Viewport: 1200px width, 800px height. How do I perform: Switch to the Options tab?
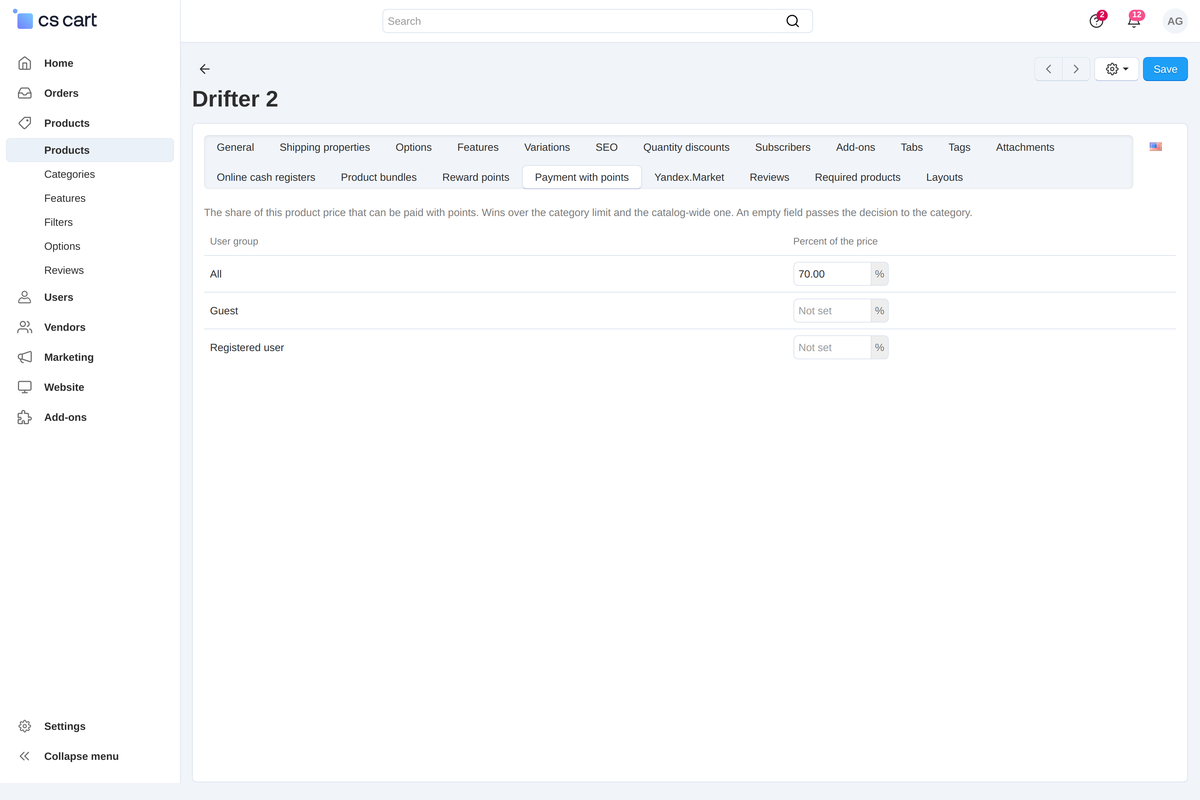pyautogui.click(x=413, y=147)
